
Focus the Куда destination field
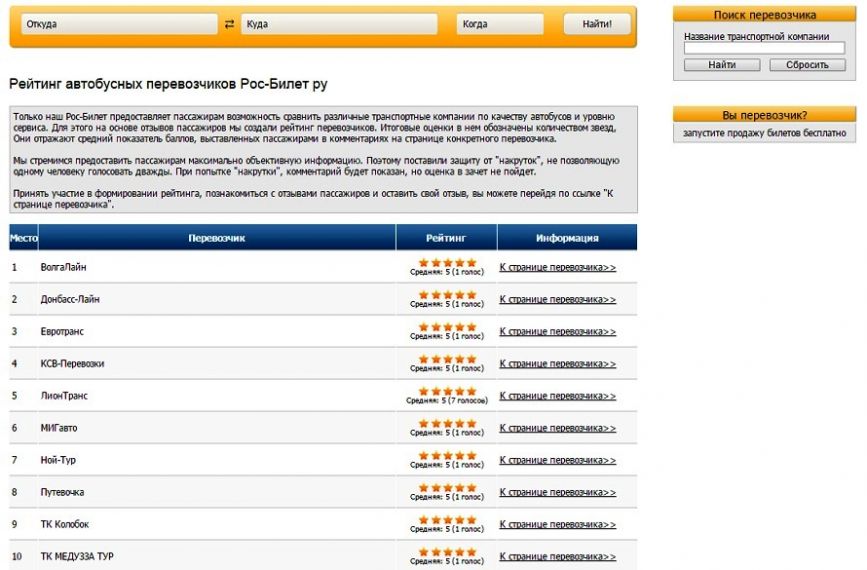point(339,24)
